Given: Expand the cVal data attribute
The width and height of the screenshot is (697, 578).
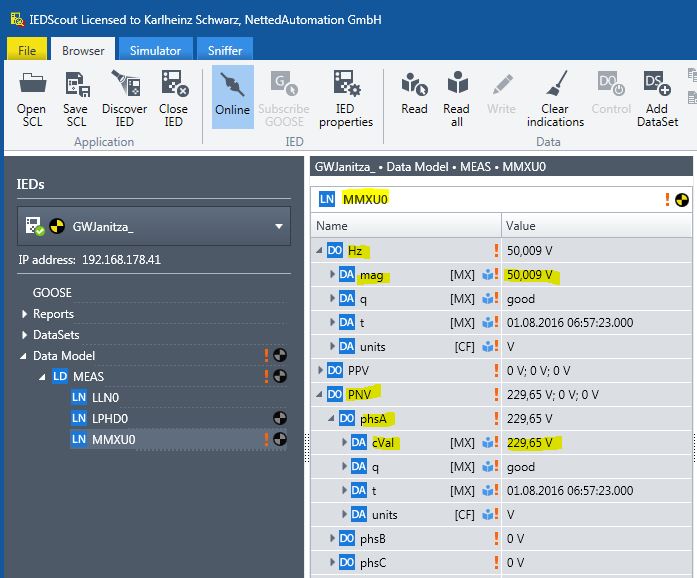Looking at the screenshot, I should (x=344, y=442).
